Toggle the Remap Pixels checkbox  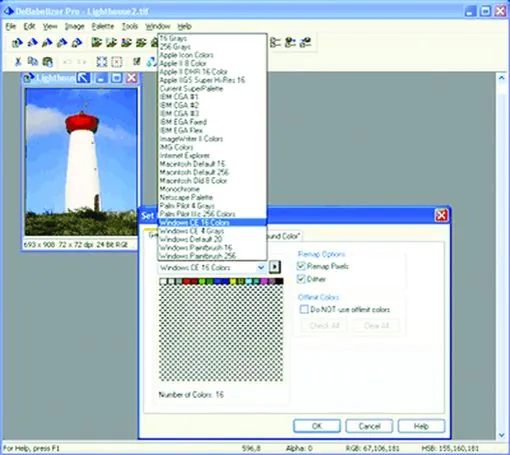point(301,266)
